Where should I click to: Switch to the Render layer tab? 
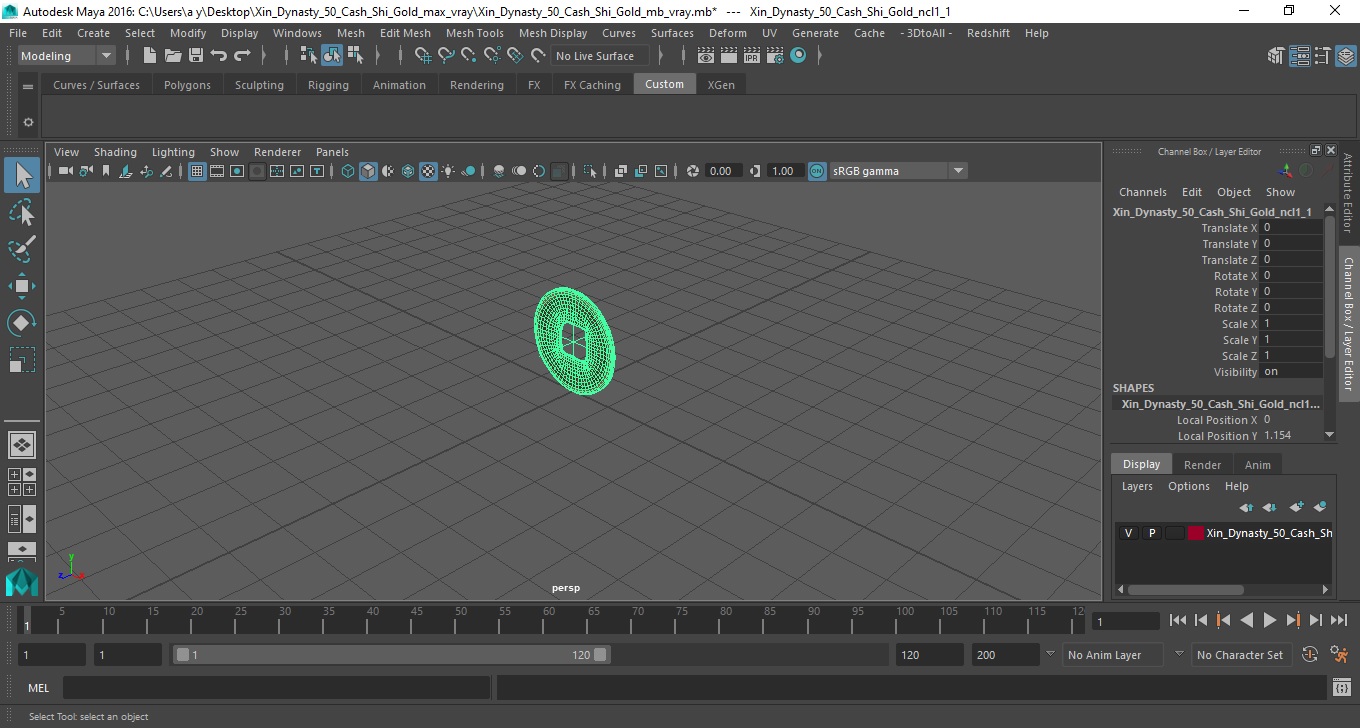(x=1202, y=465)
